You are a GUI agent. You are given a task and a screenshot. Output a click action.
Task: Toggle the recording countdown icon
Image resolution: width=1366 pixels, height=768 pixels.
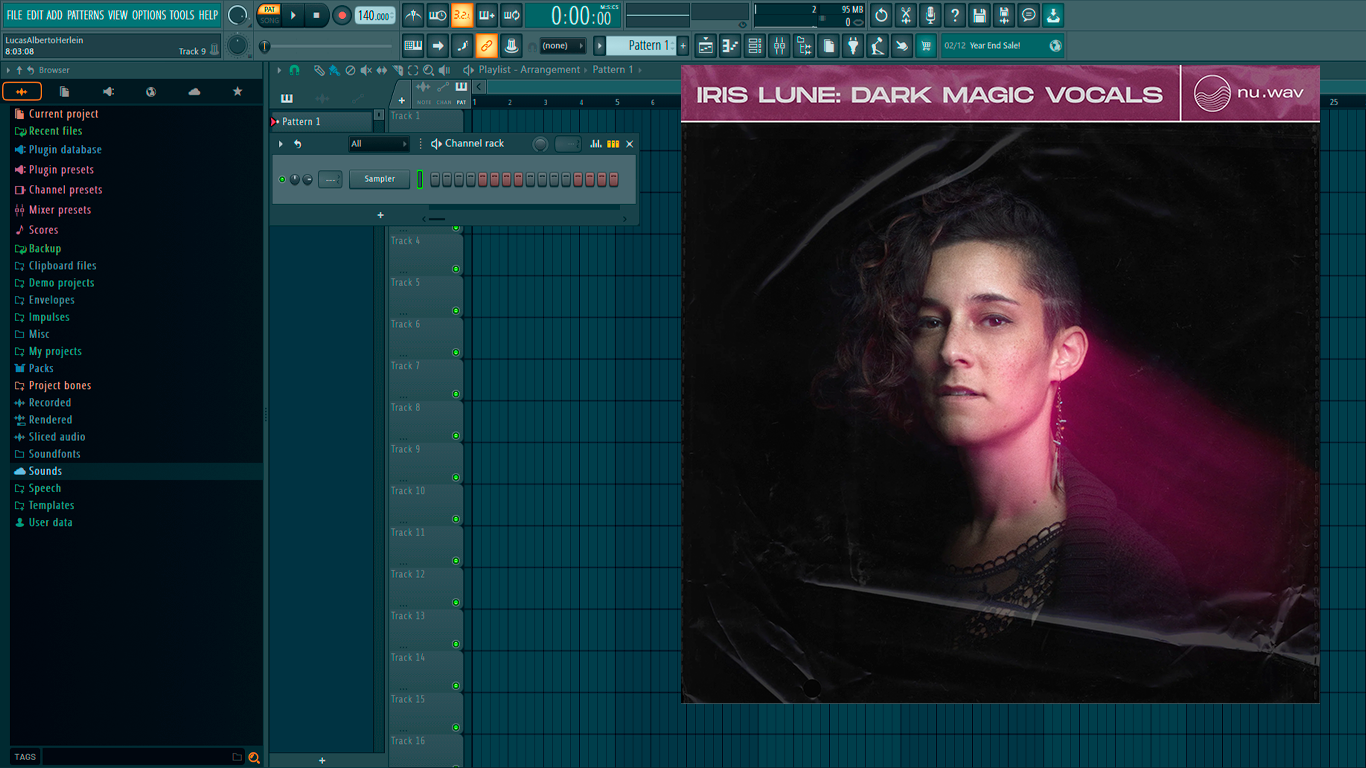pos(462,15)
